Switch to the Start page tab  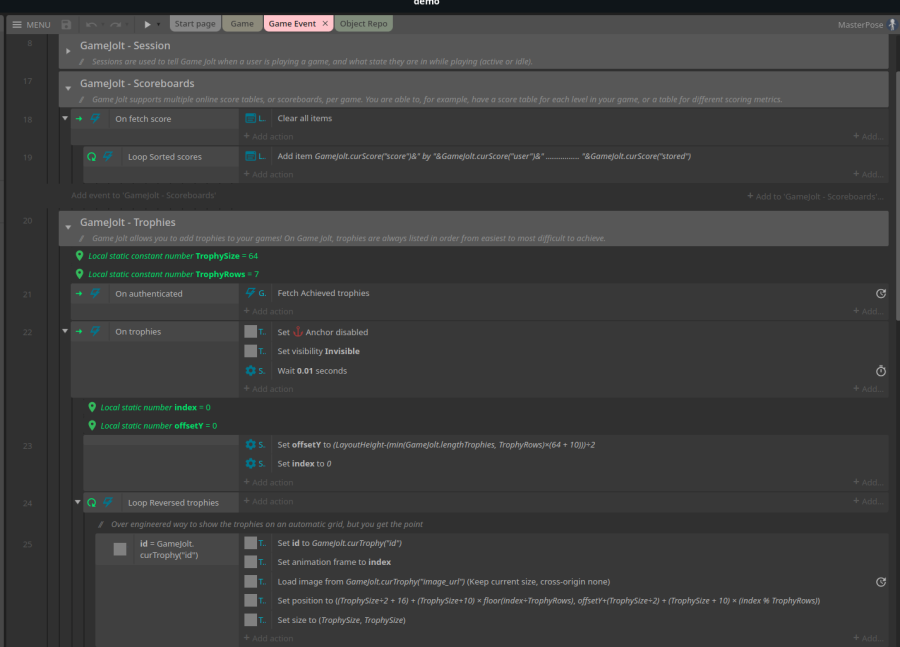pos(193,22)
